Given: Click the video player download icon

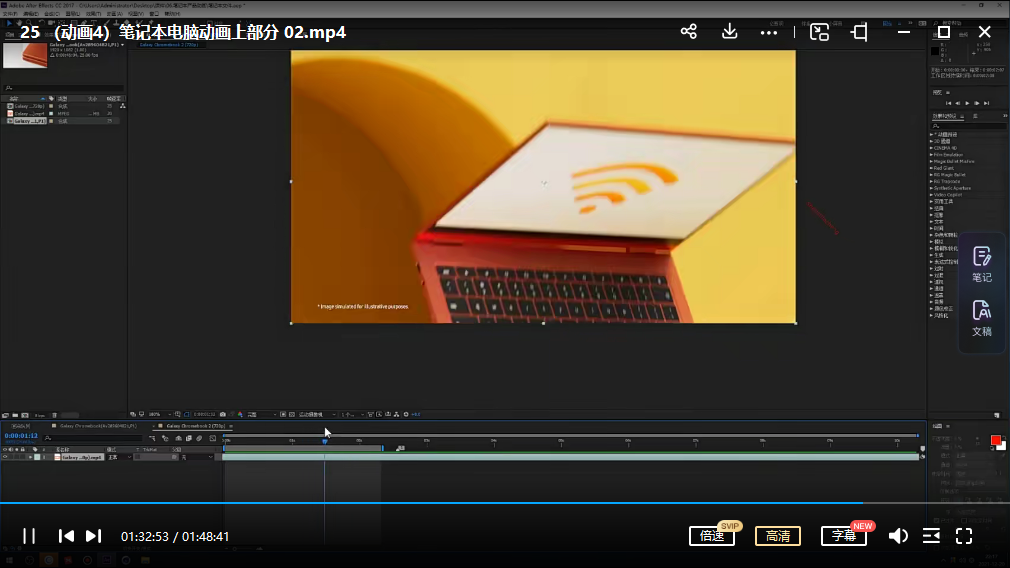Looking at the screenshot, I should pyautogui.click(x=729, y=31).
